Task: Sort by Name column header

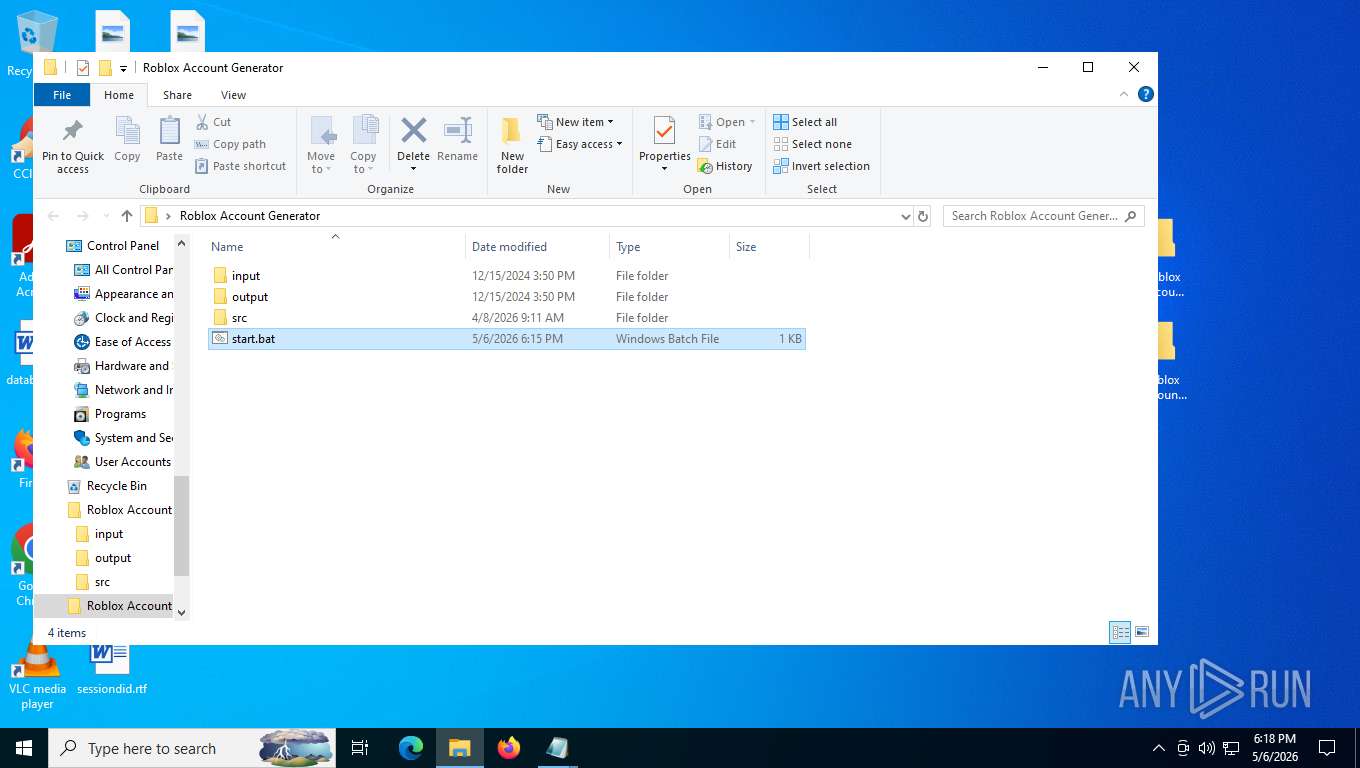Action: [335, 246]
